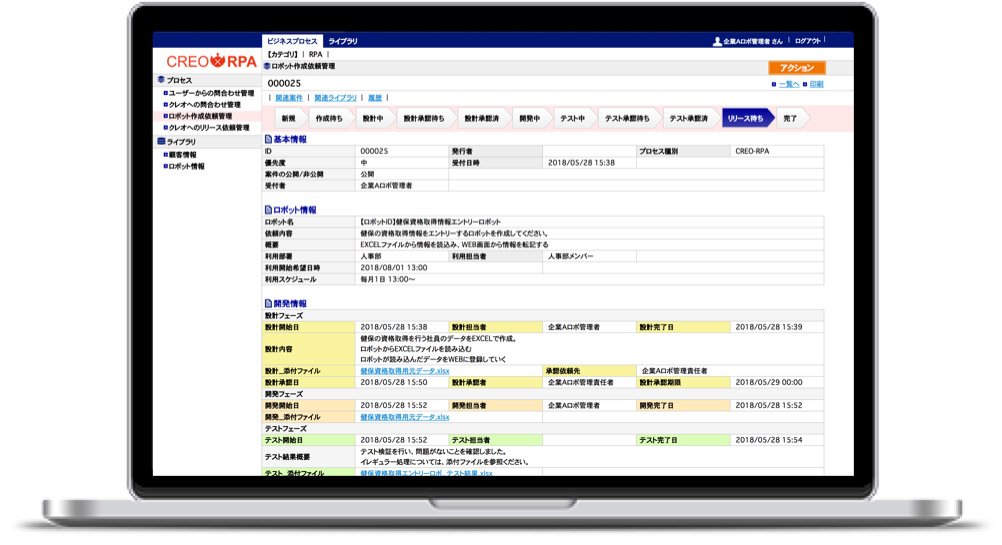Open the 履歴 link
The height and width of the screenshot is (545, 1002).
(x=375, y=98)
